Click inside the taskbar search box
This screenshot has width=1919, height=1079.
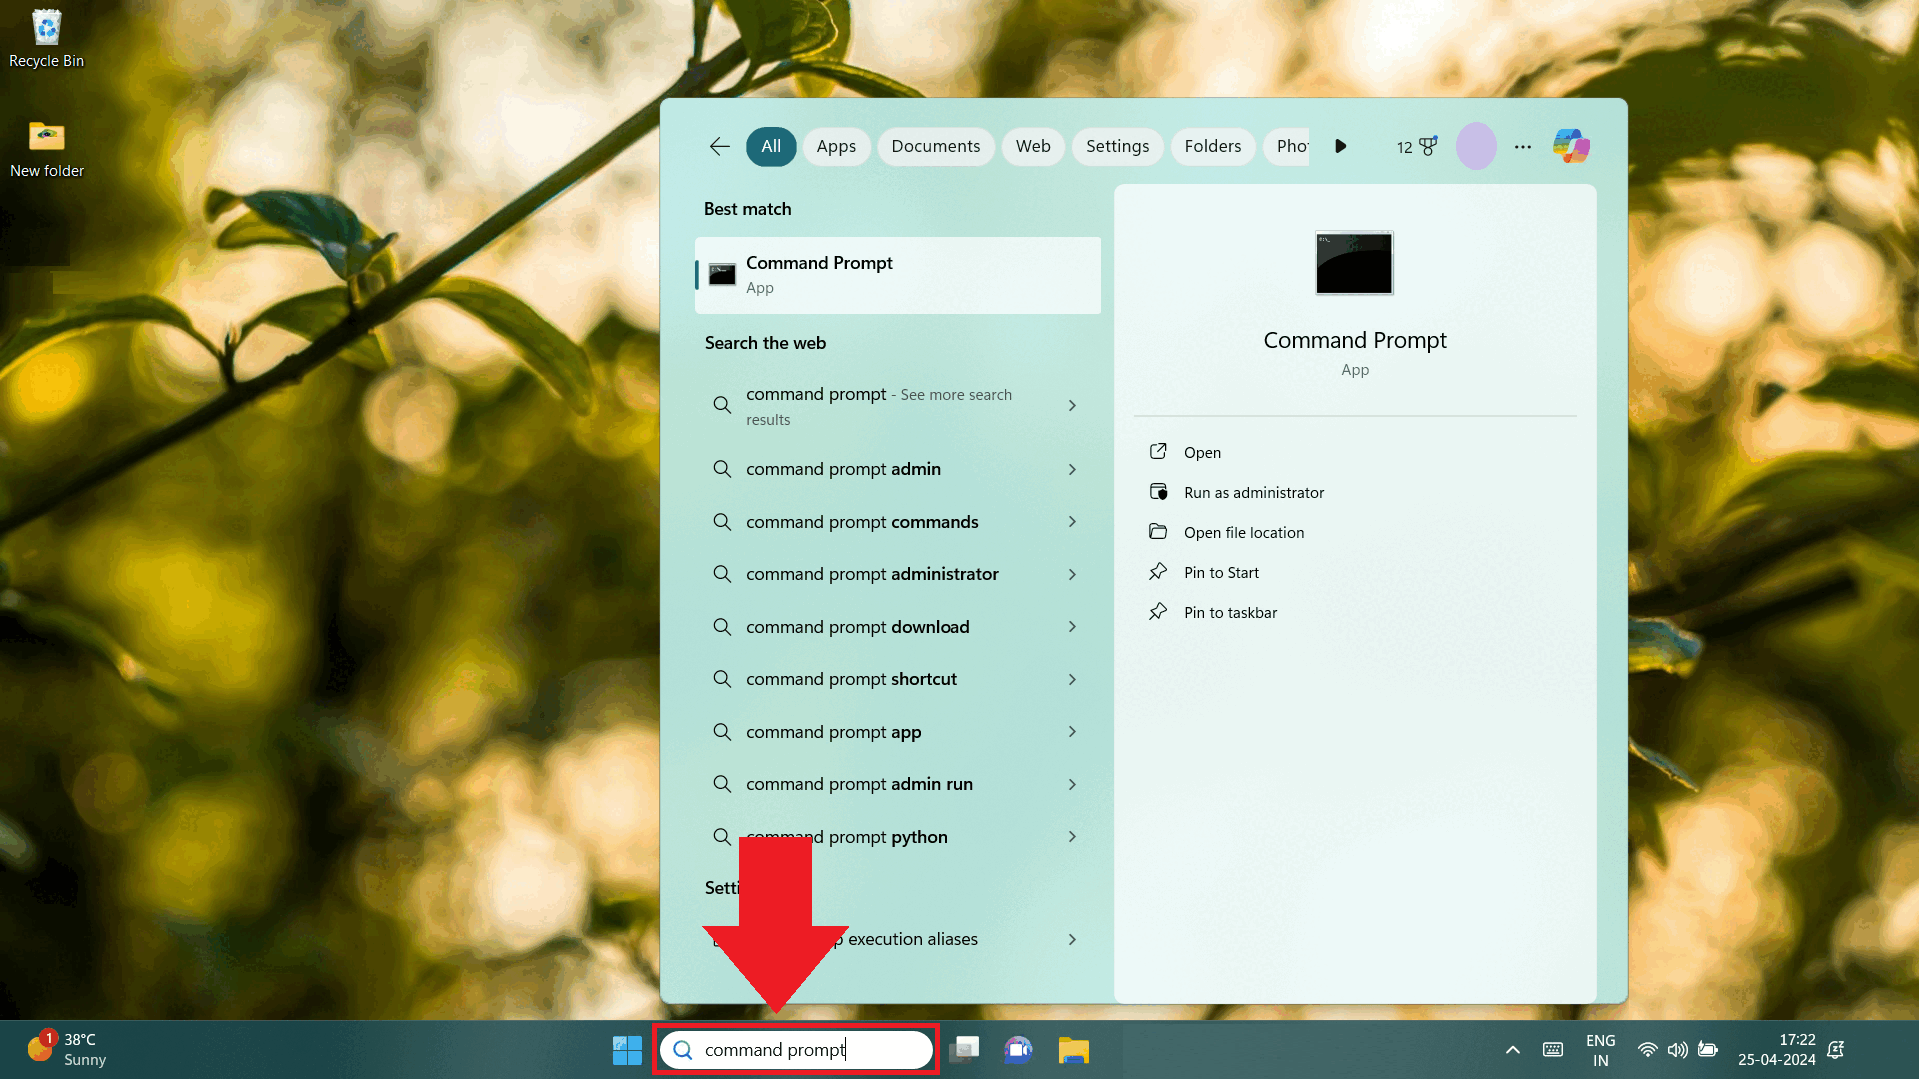point(795,1049)
